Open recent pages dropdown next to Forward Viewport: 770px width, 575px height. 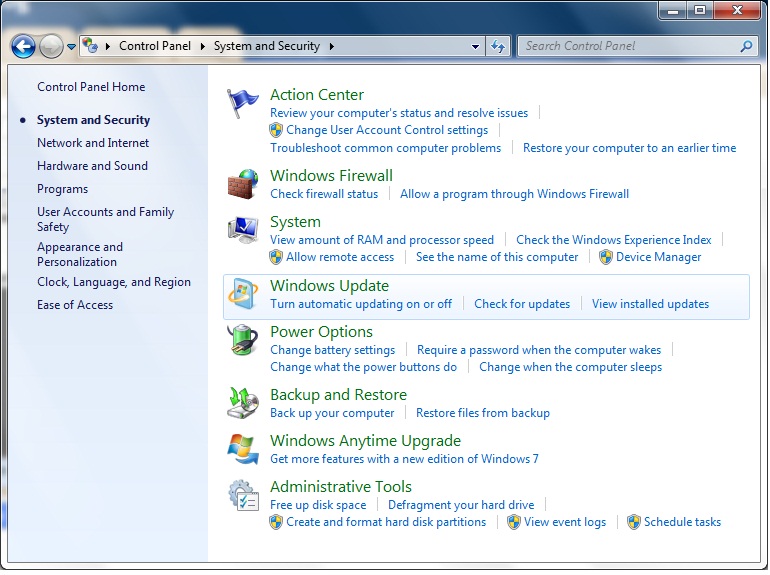72,47
